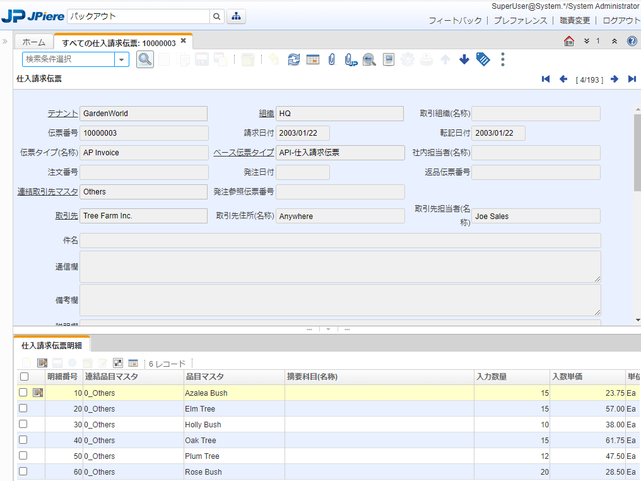Click the paperclip chat/post-it icon
Viewport: 641px width, 481px height.
click(350, 60)
